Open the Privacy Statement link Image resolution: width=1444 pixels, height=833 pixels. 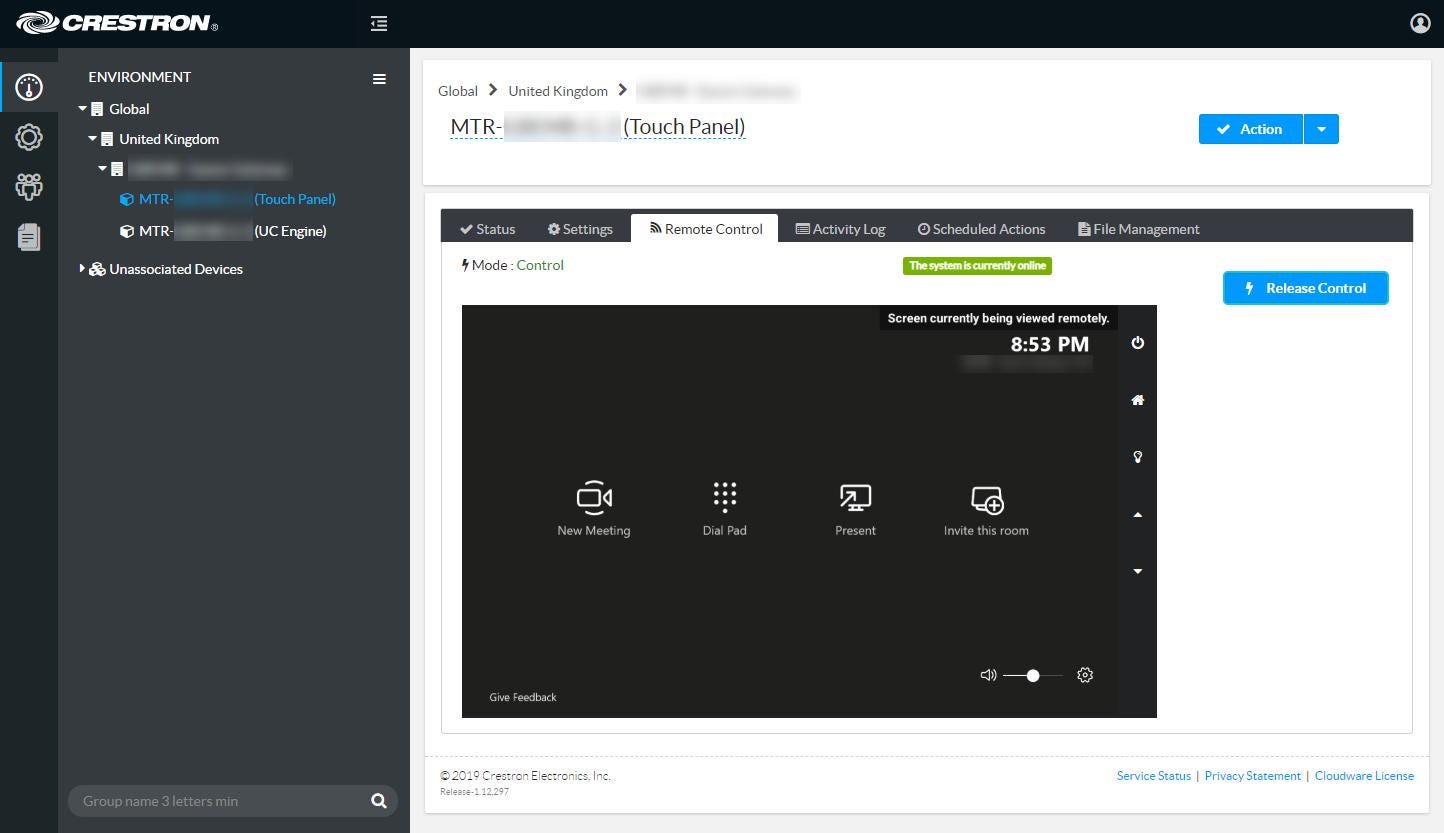[1253, 776]
